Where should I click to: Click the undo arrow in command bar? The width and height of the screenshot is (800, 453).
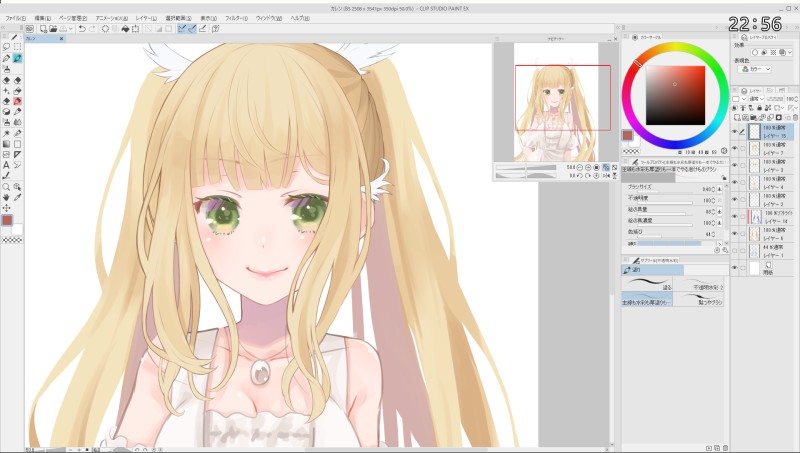(x=82, y=29)
